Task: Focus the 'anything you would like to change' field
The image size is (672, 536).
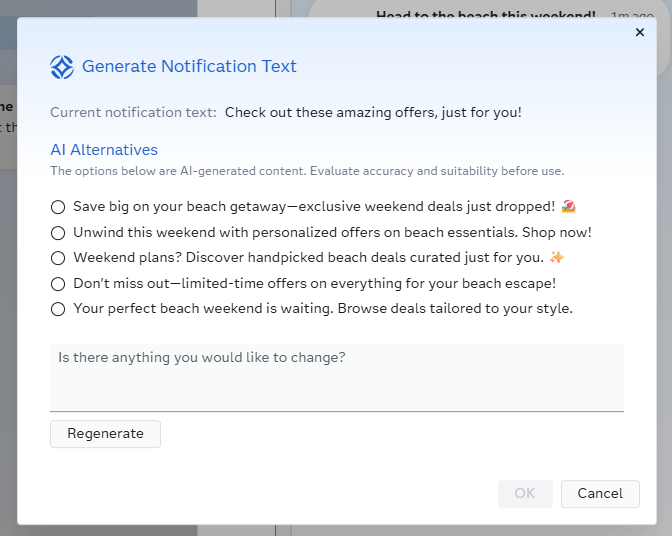Action: click(337, 377)
